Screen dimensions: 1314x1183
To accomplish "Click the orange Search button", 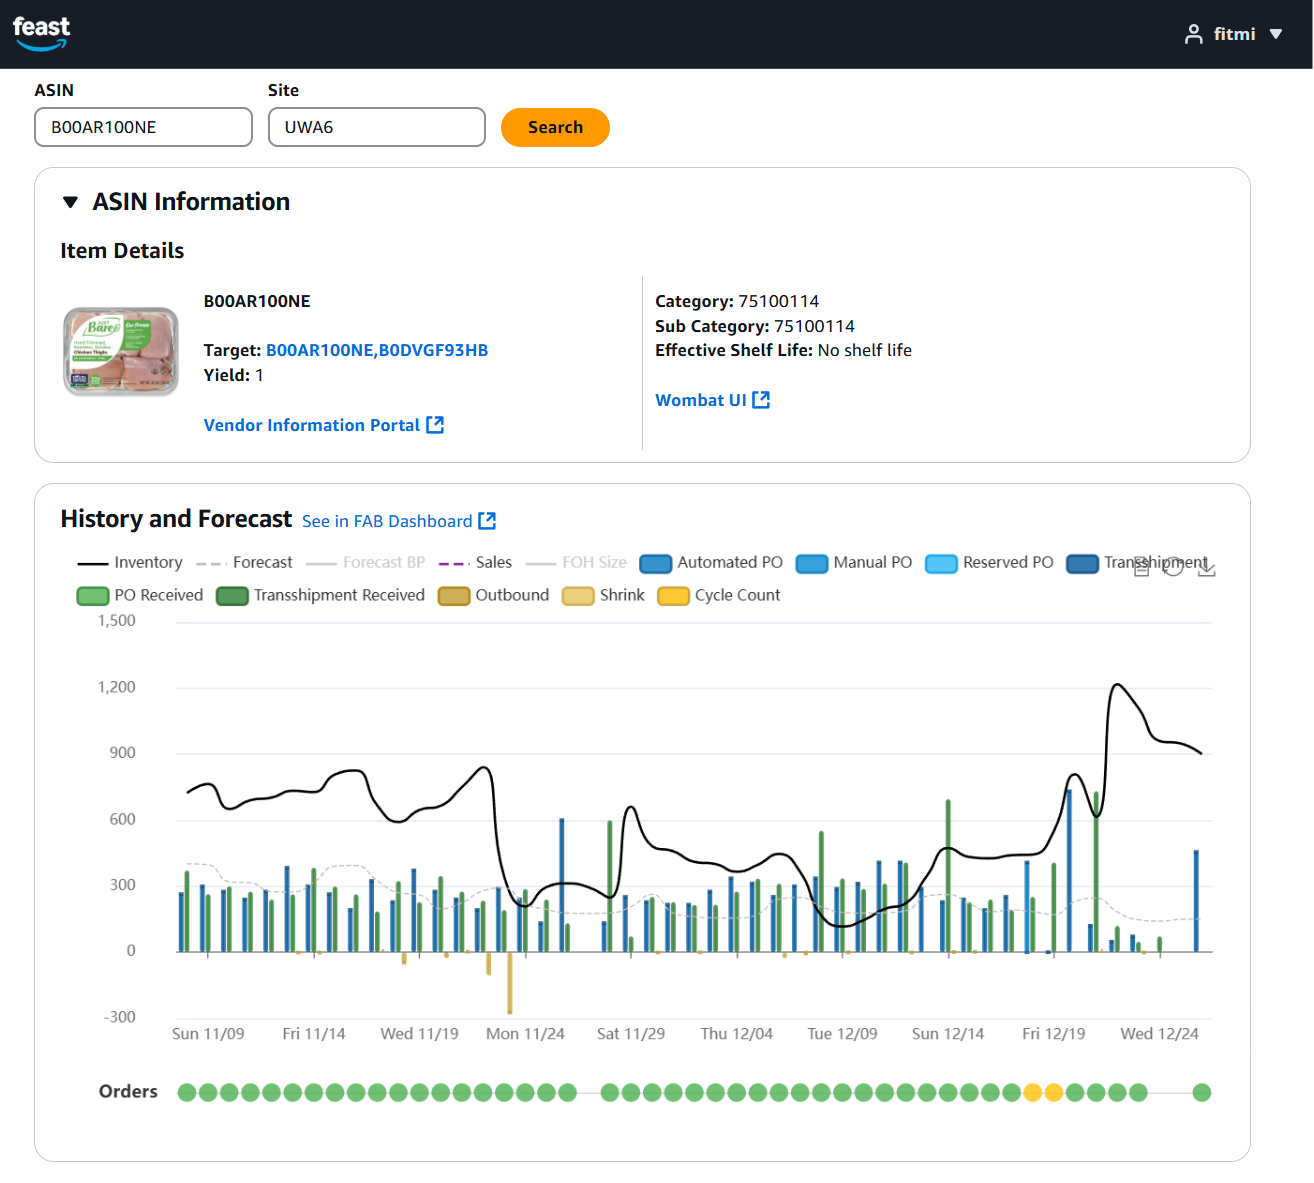I will pyautogui.click(x=555, y=127).
